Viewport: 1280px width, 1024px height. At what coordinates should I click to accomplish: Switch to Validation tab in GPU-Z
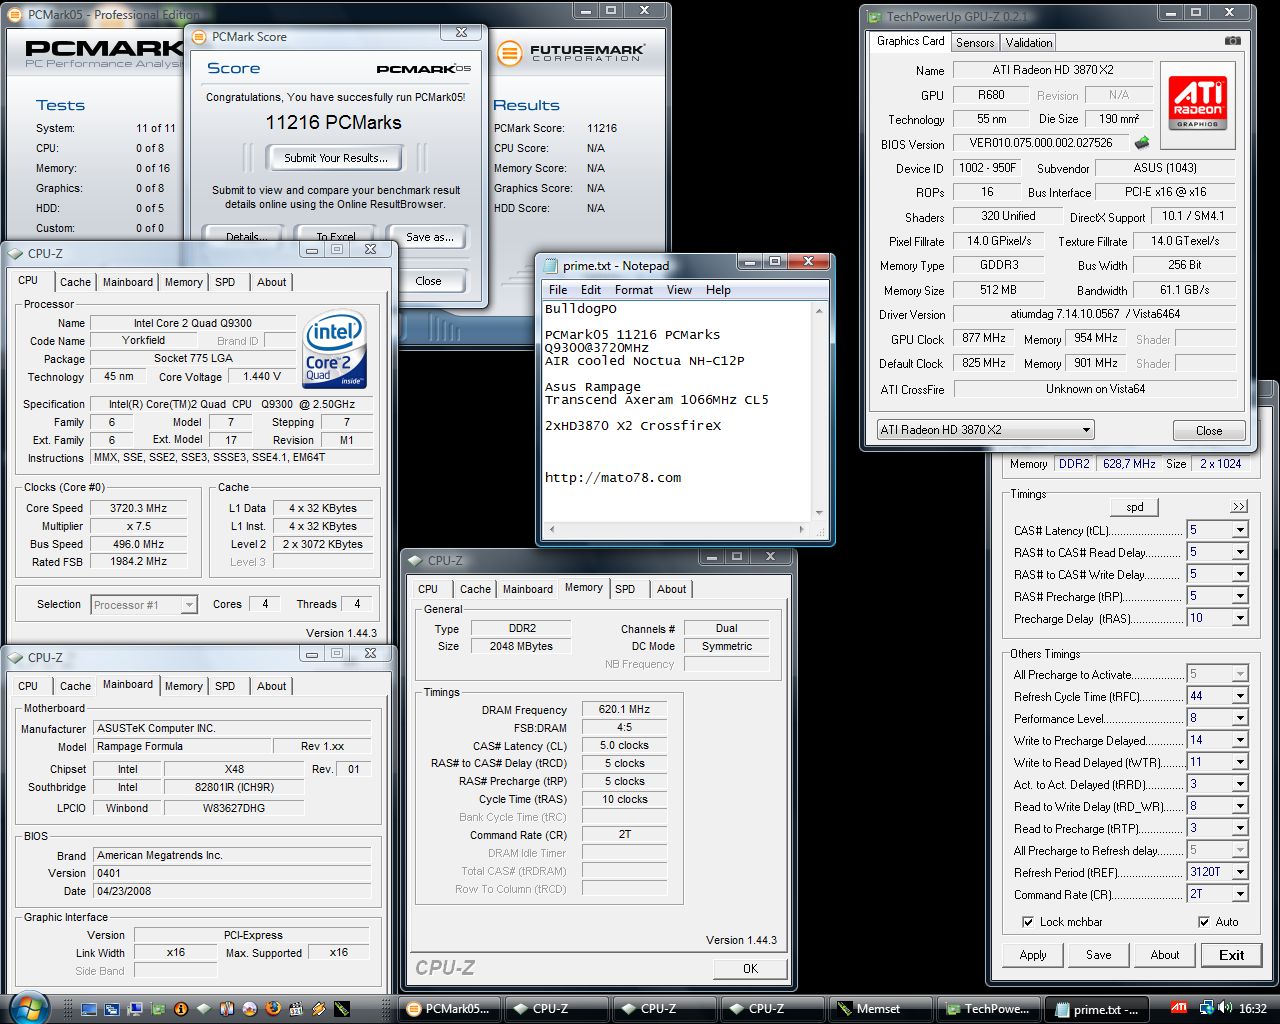tap(1029, 43)
